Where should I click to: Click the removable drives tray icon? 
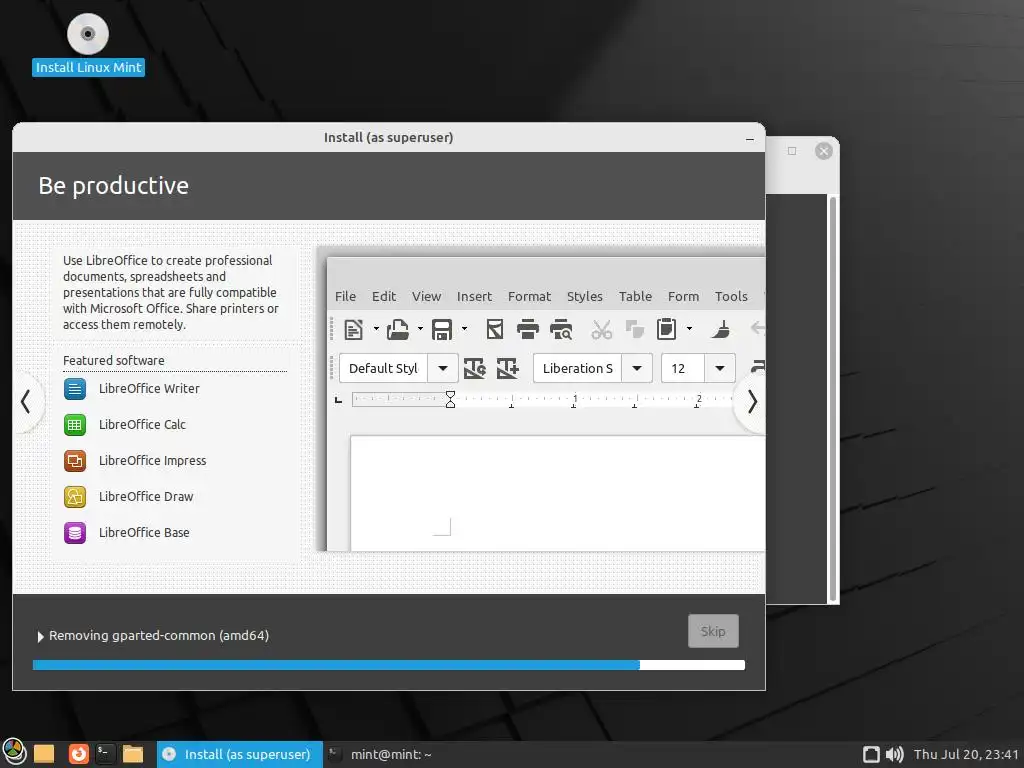pyautogui.click(x=871, y=754)
